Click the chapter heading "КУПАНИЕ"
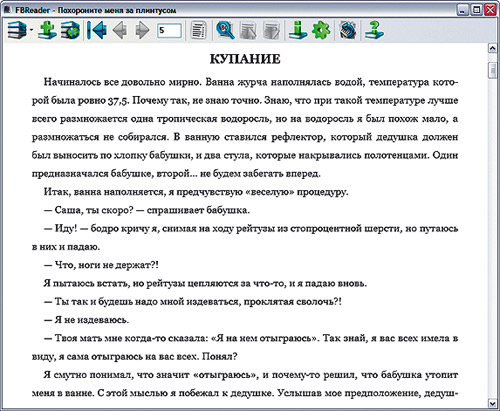The image size is (500, 411). click(245, 59)
